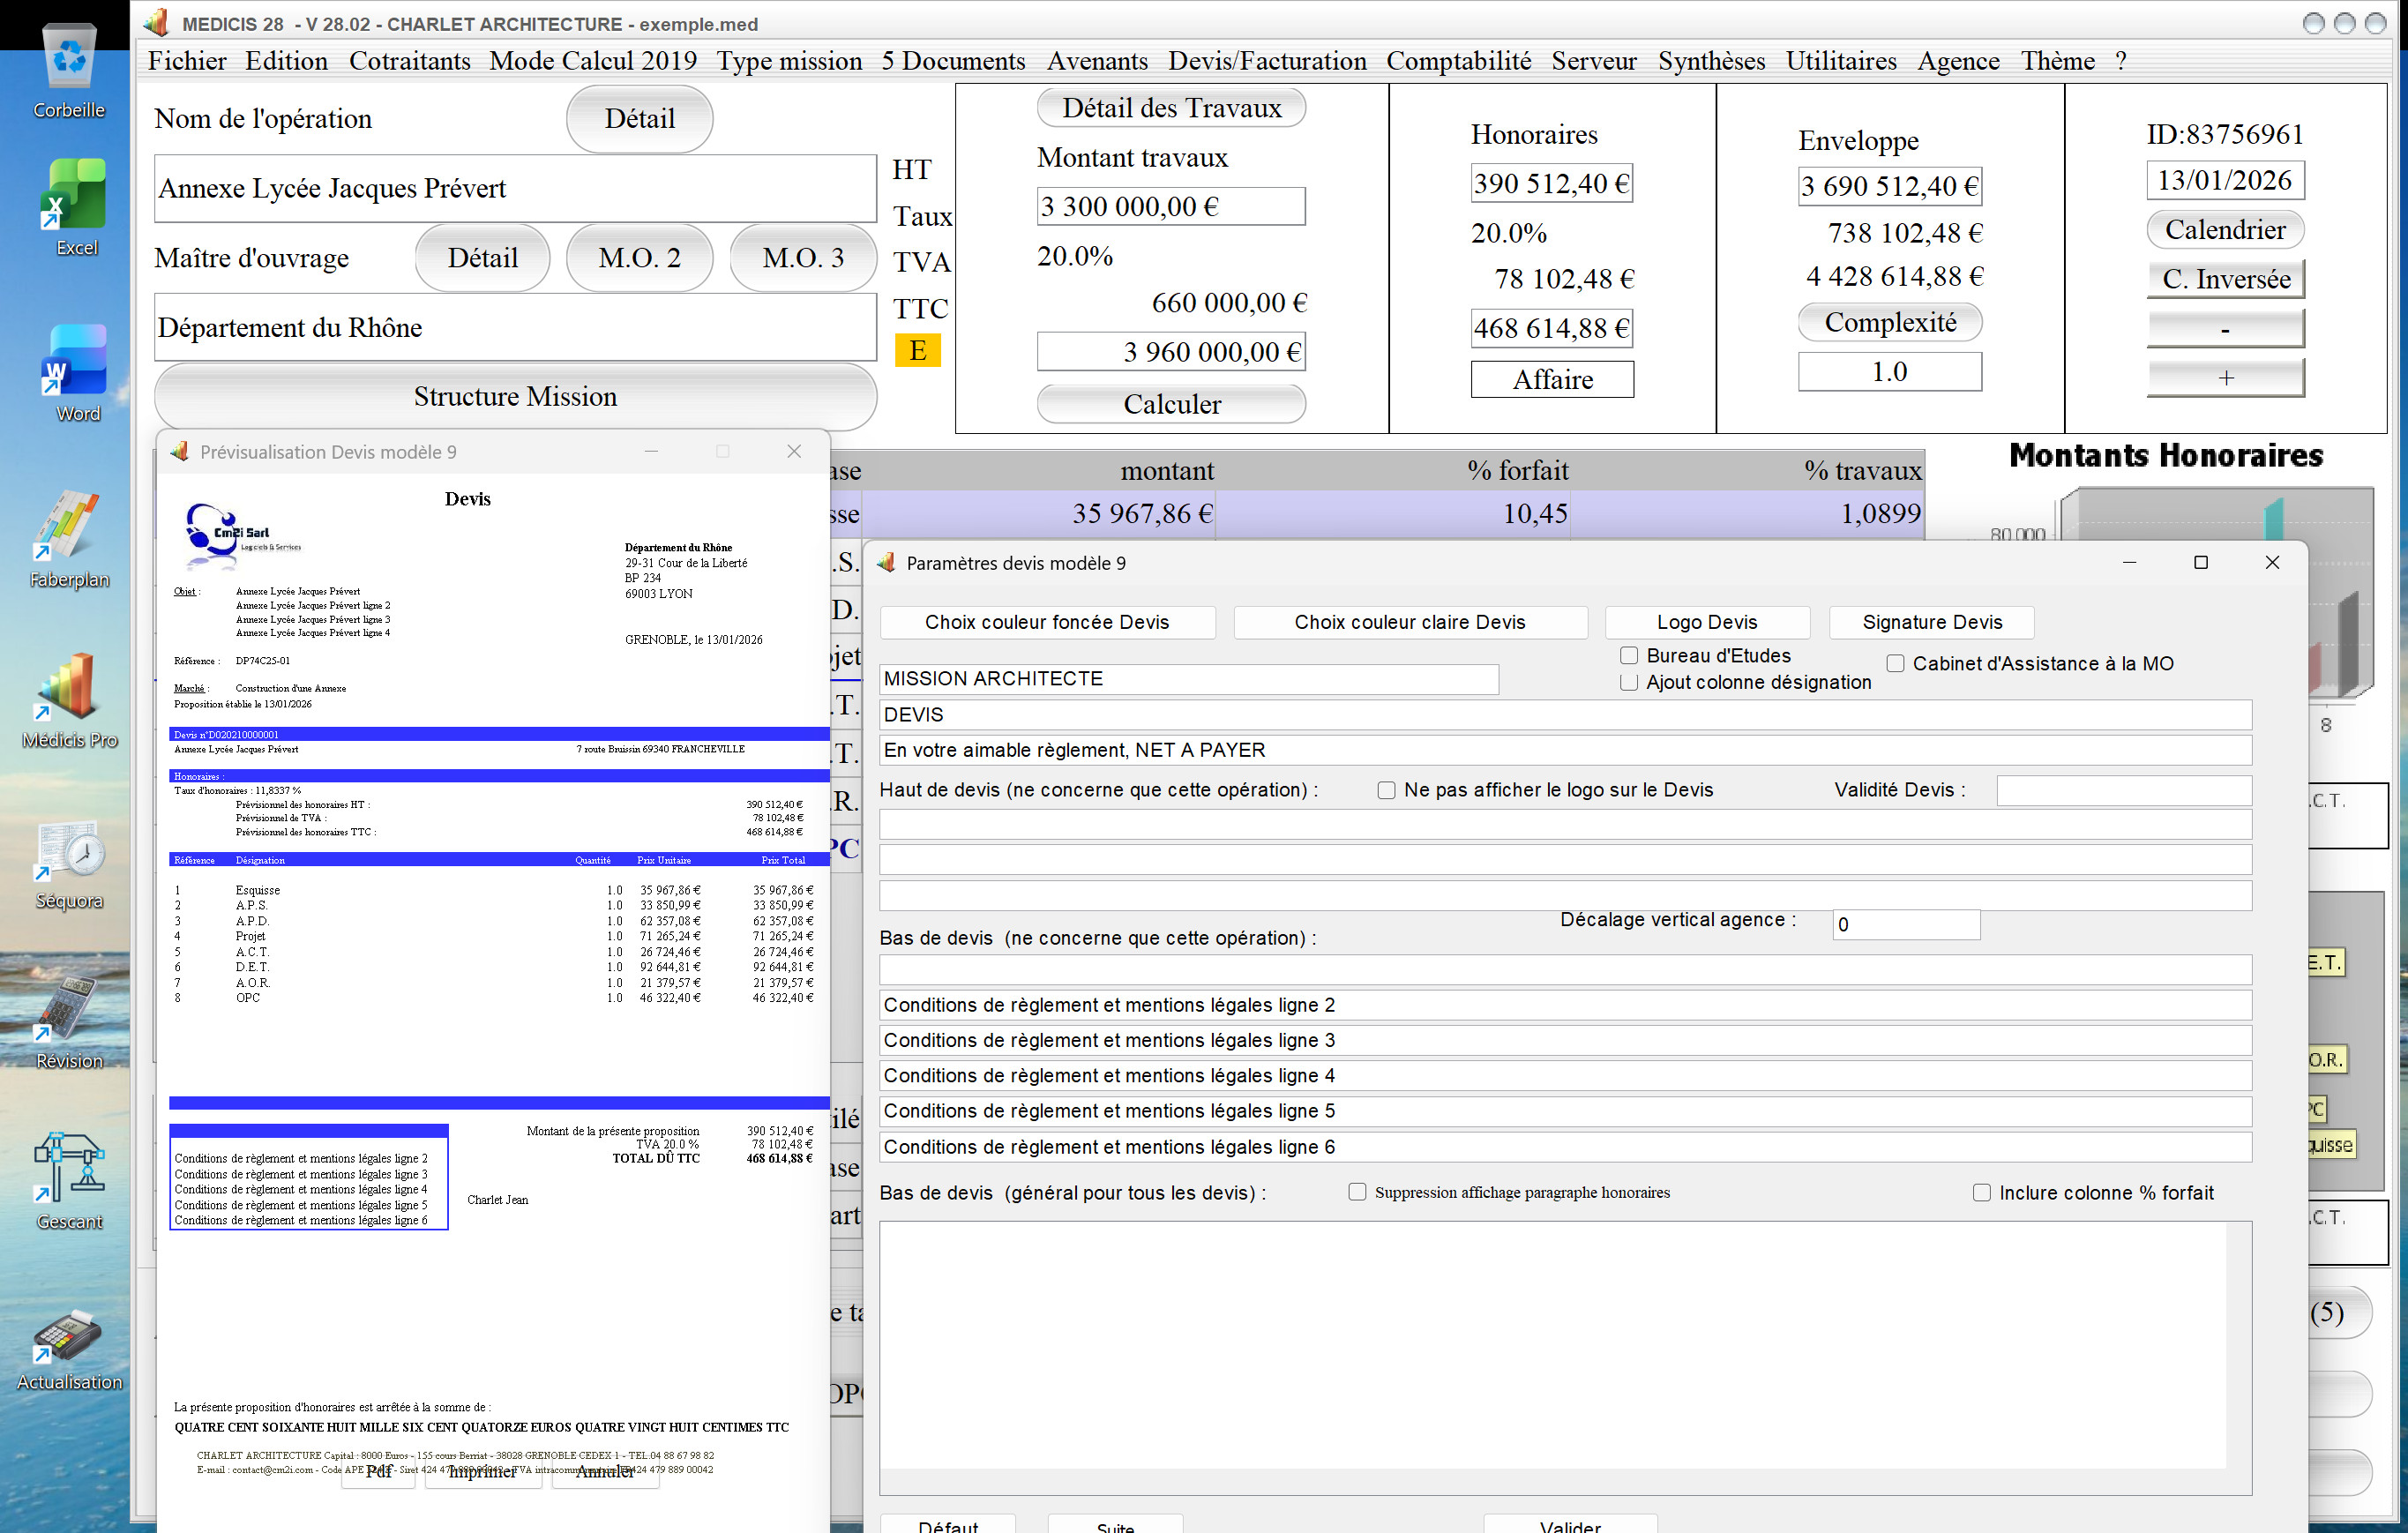
Task: Edit the MISSION ARCHITECTE text field
Action: coord(1189,679)
